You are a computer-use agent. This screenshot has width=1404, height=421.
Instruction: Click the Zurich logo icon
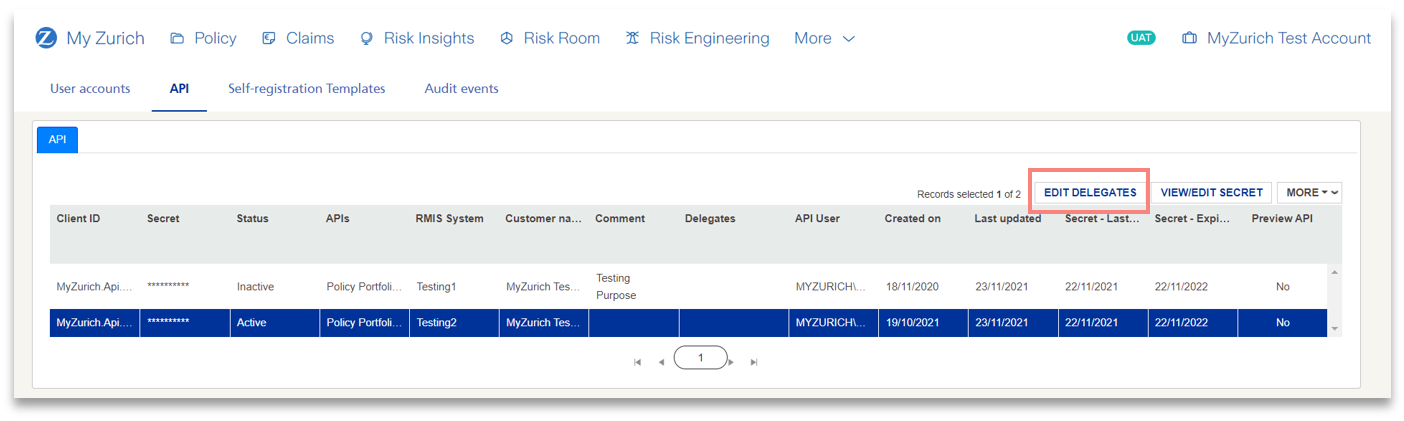(x=46, y=38)
